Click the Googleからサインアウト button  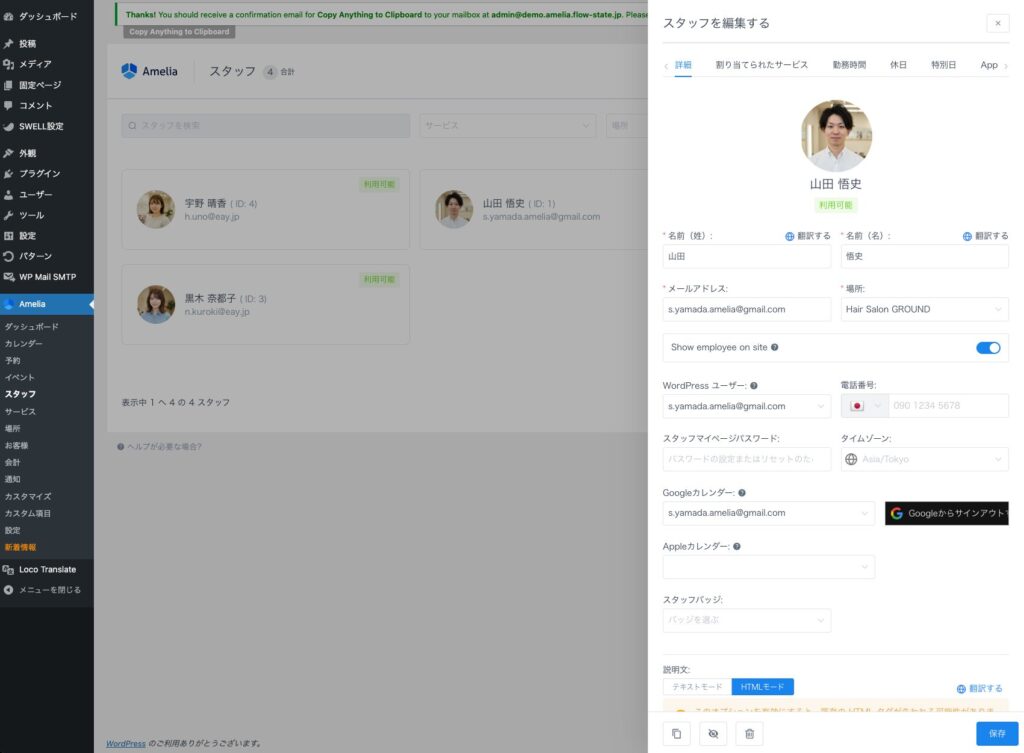(x=946, y=513)
